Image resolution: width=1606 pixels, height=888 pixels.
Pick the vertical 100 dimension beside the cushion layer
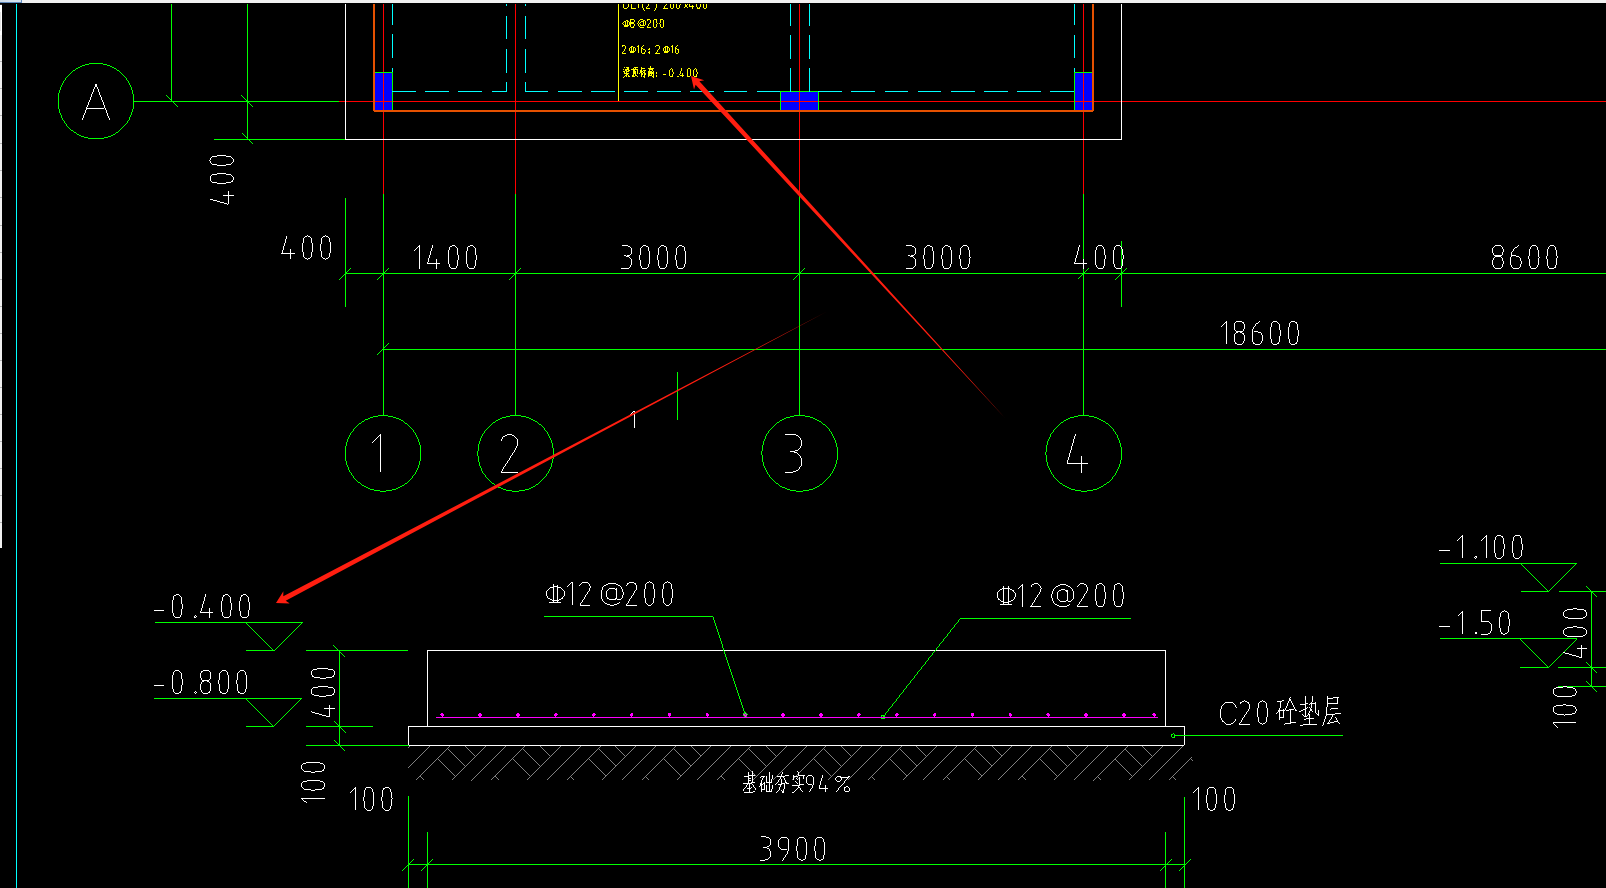pos(314,781)
